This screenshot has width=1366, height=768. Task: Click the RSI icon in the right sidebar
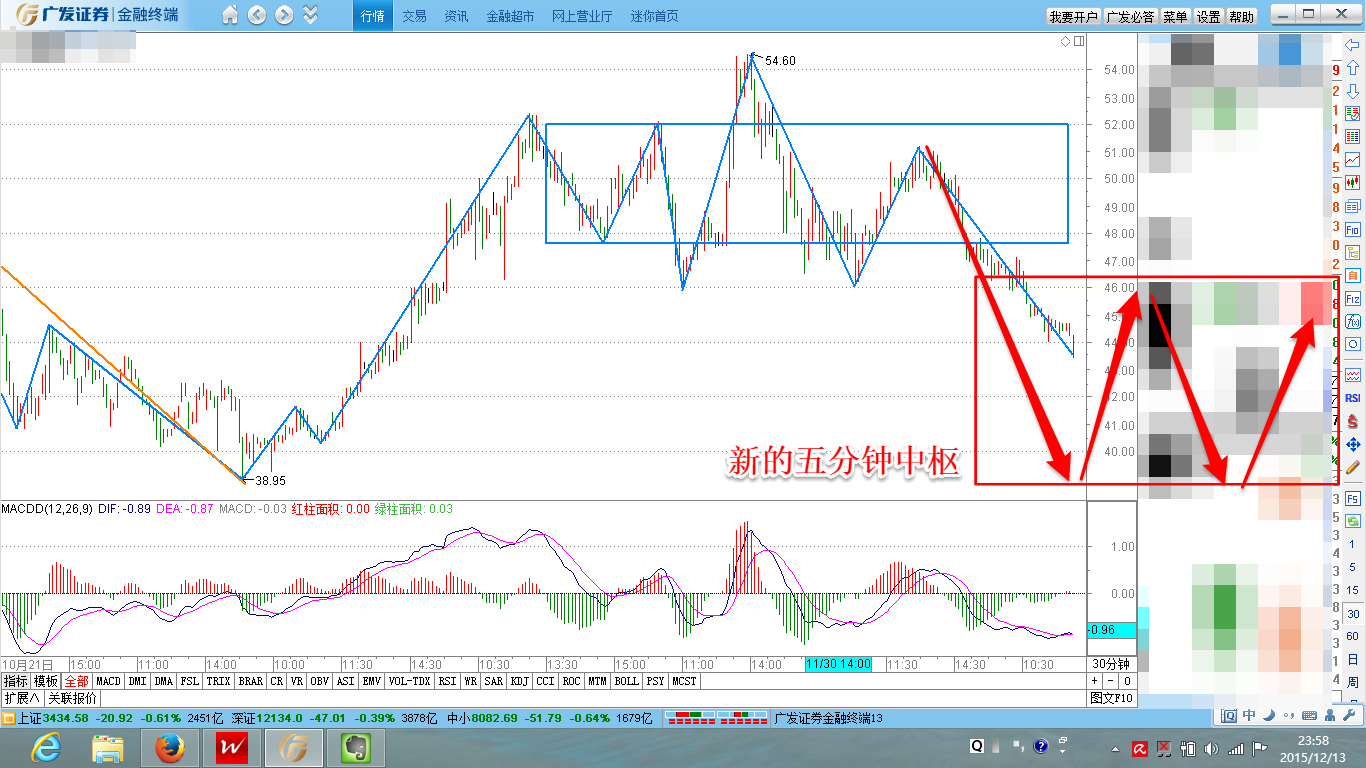pos(1352,397)
